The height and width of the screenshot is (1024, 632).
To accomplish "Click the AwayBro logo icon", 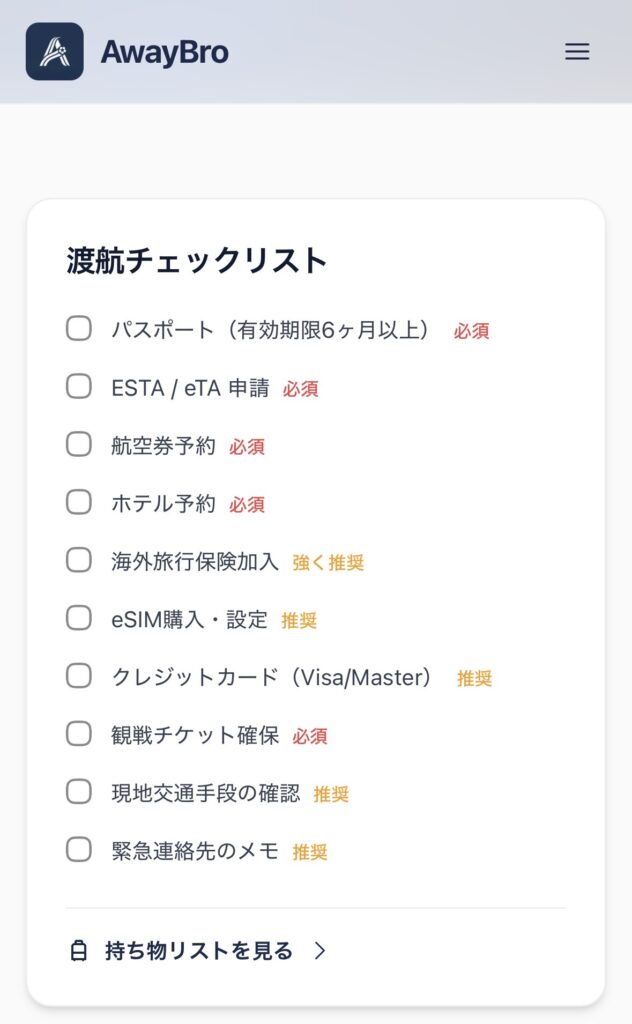I will click(x=54, y=52).
